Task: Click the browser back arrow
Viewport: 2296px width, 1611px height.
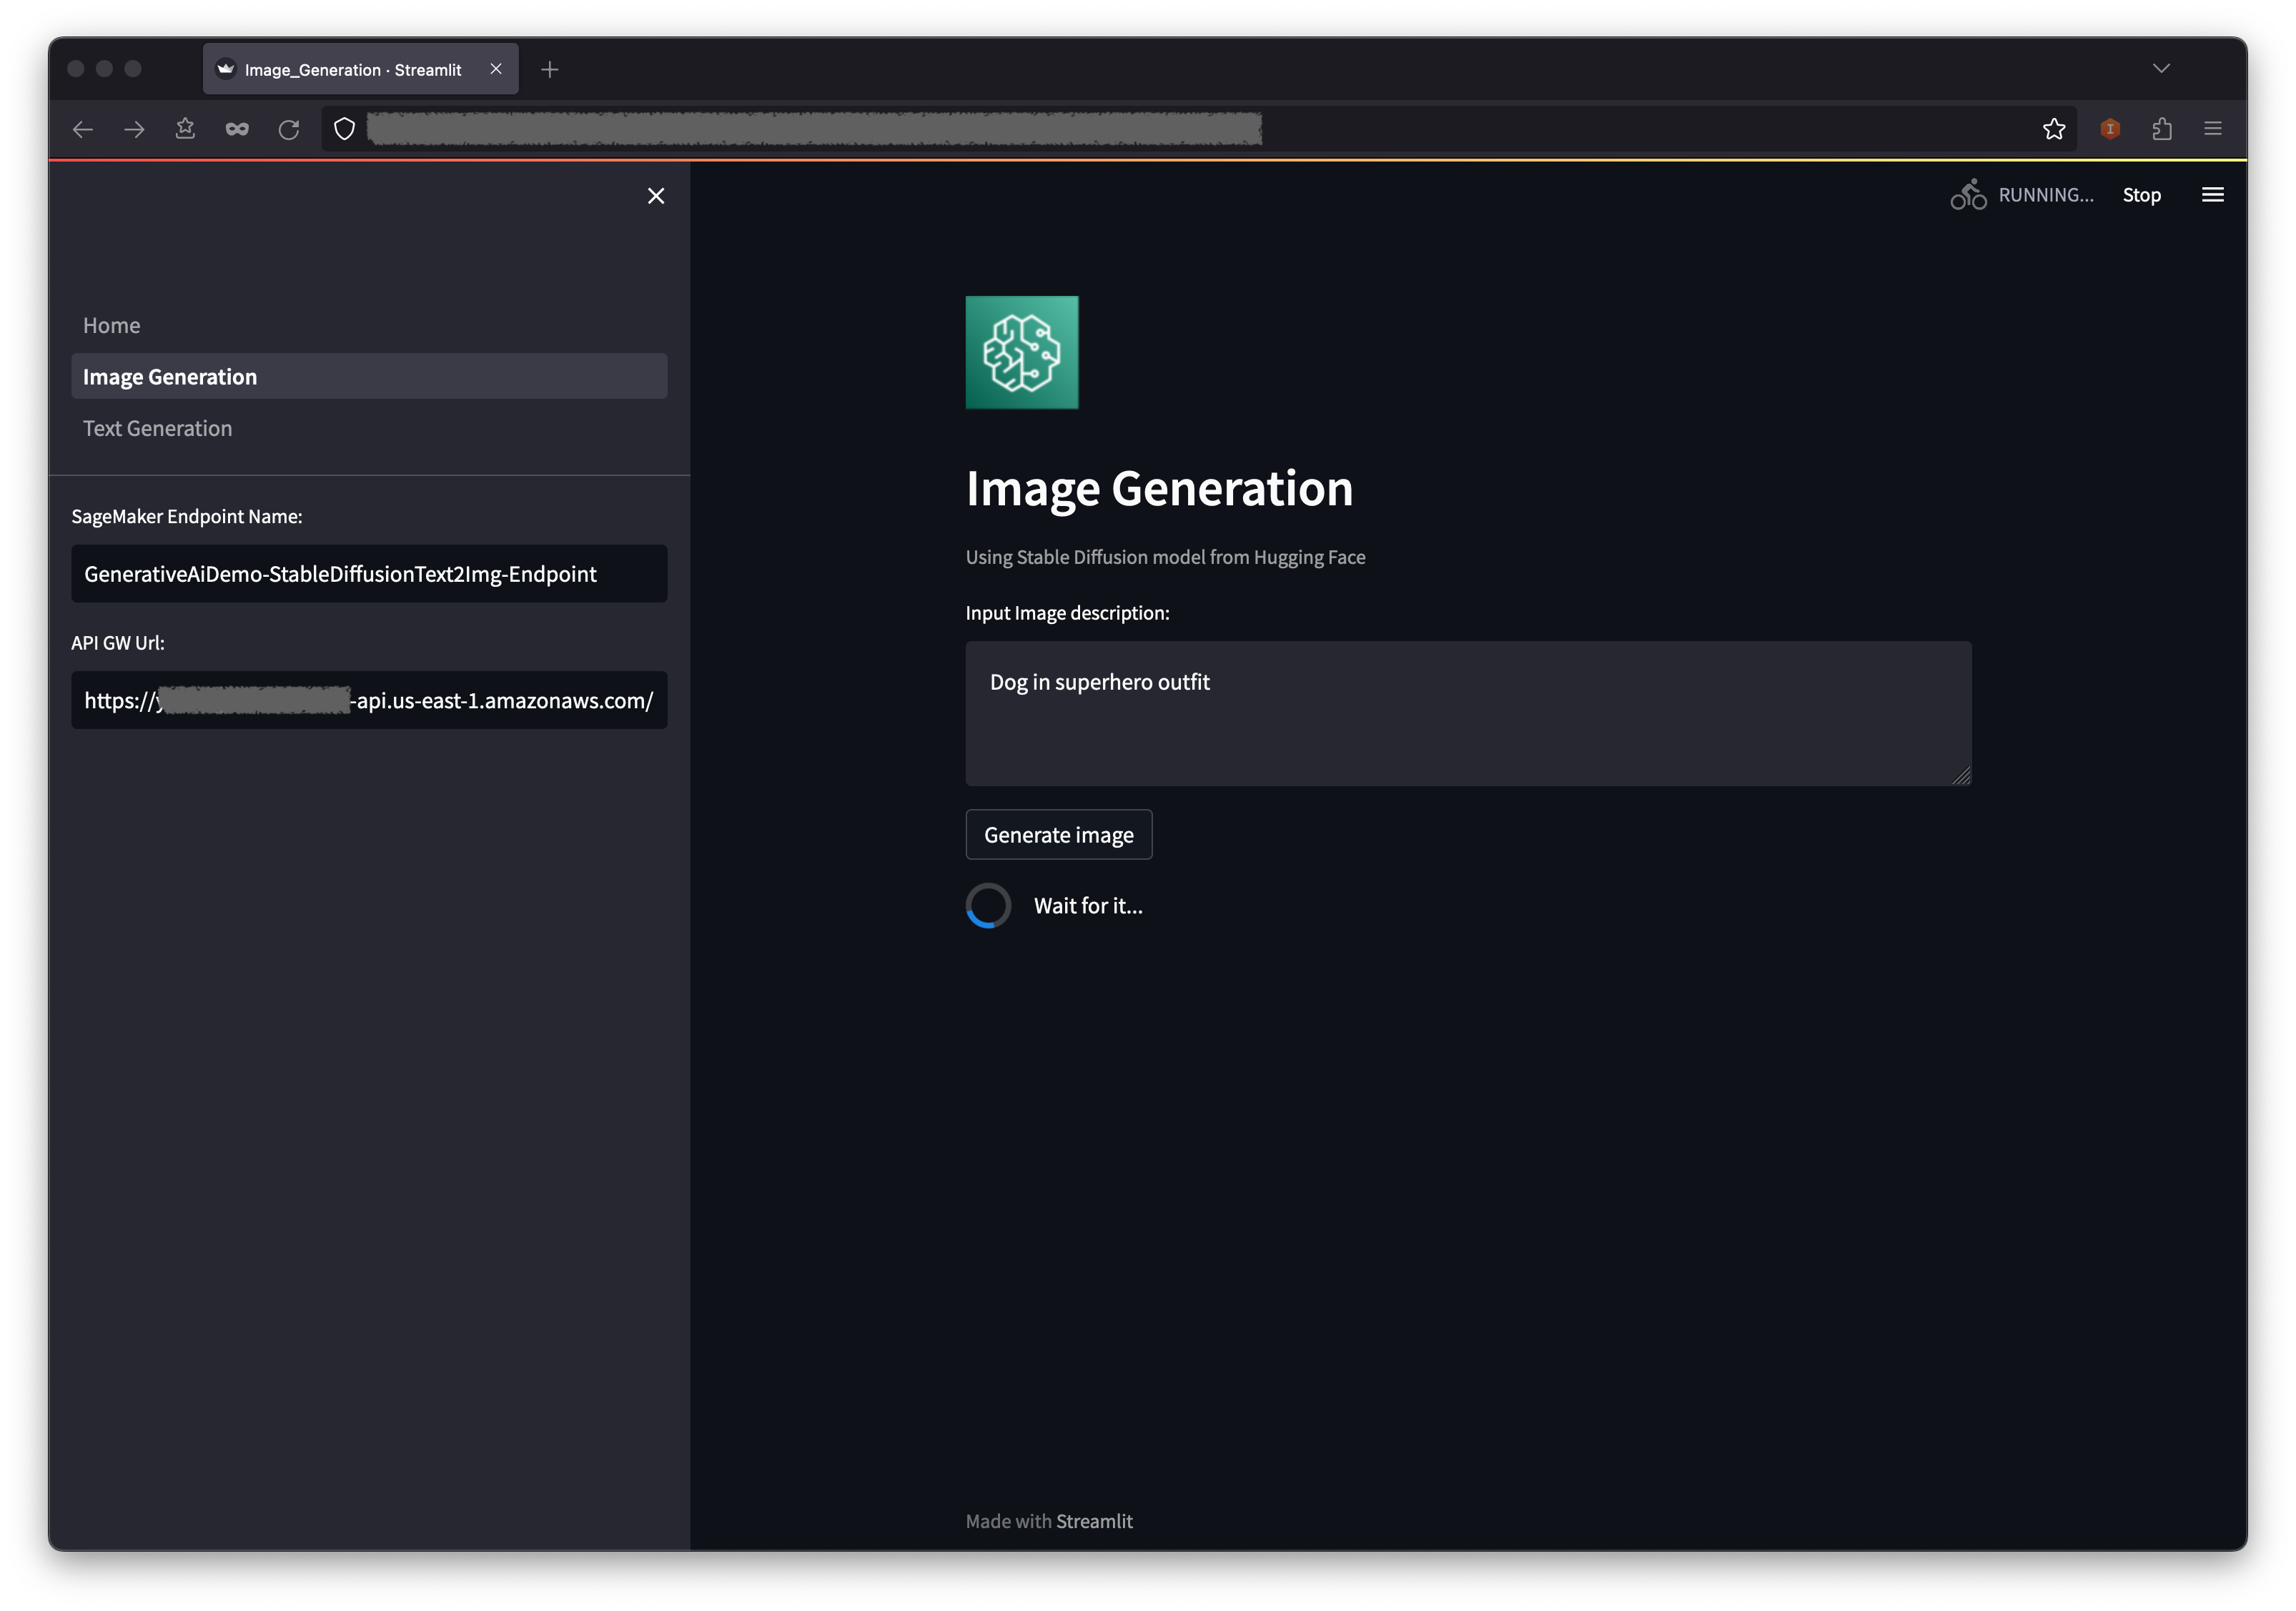Action: click(83, 129)
